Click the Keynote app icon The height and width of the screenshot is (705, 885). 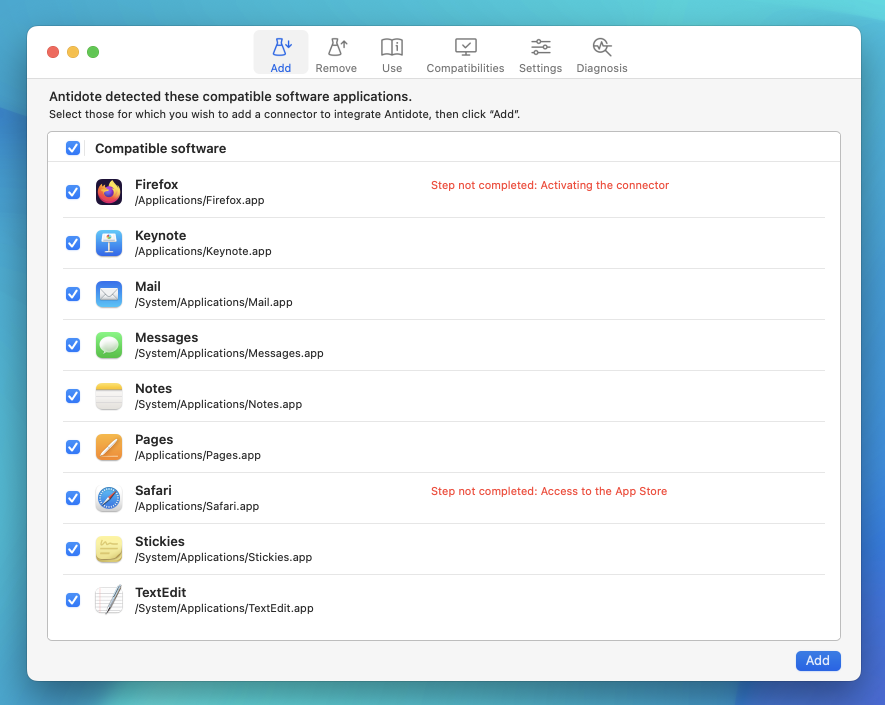109,243
